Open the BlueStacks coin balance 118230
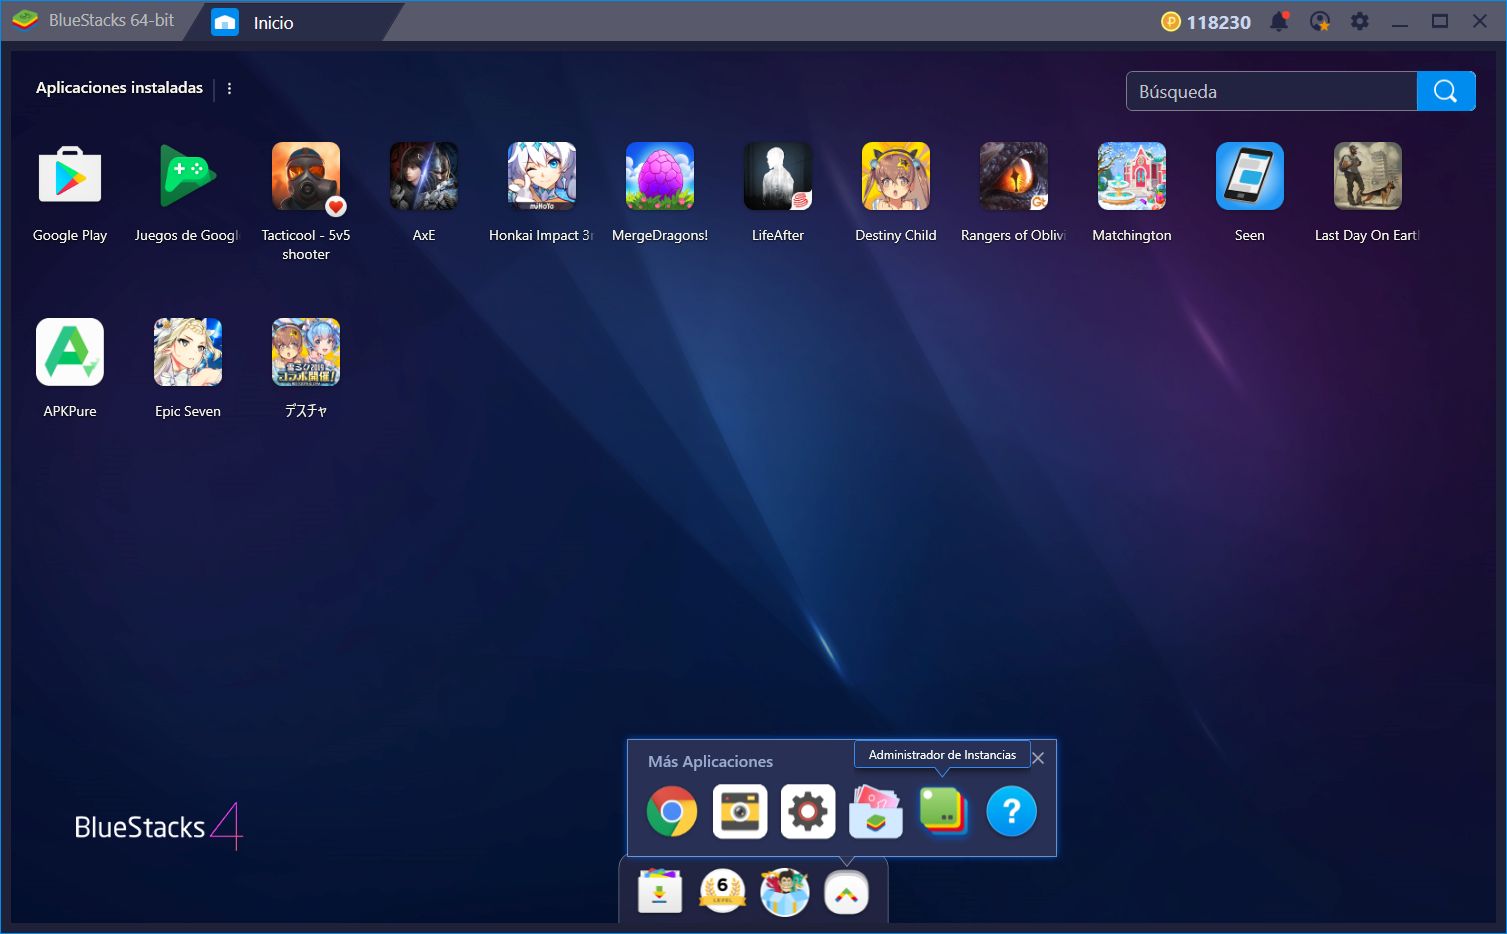 click(x=1206, y=22)
